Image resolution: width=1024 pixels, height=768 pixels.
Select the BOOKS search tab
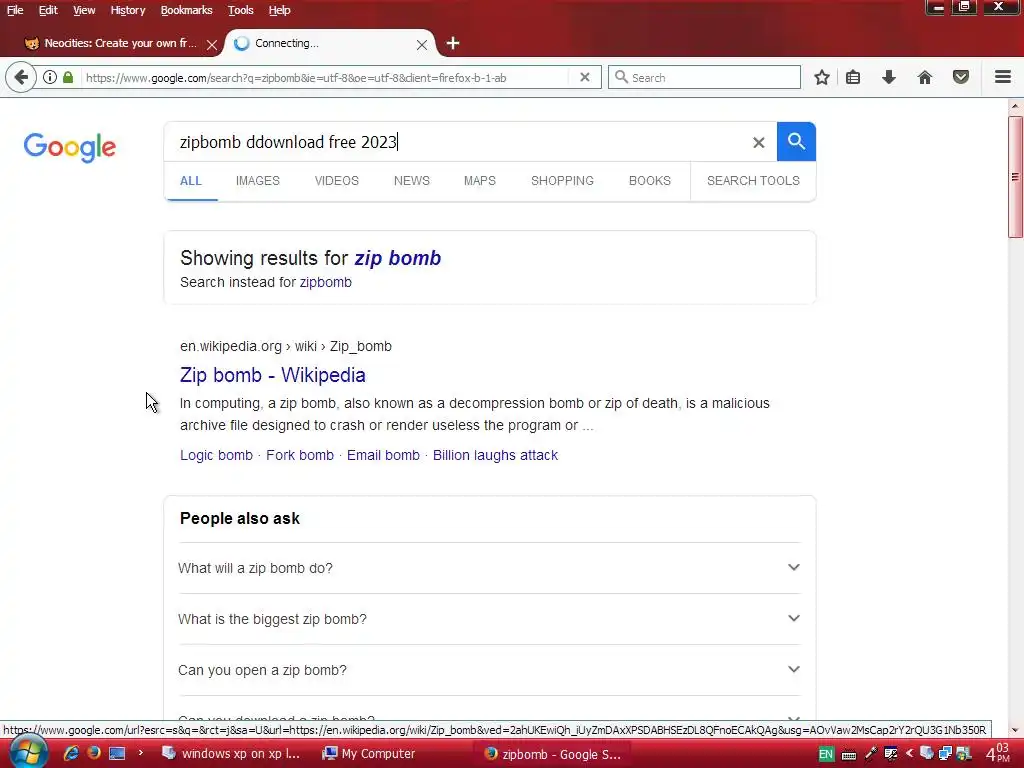[649, 181]
